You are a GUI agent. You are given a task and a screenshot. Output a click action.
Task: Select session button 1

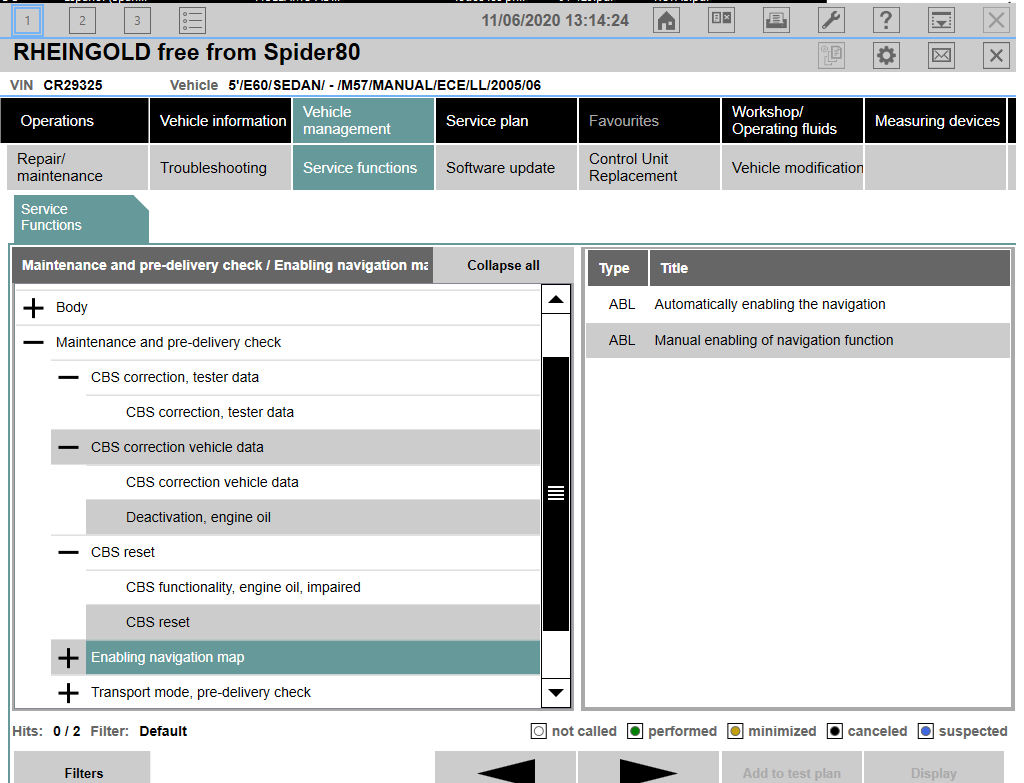27,20
